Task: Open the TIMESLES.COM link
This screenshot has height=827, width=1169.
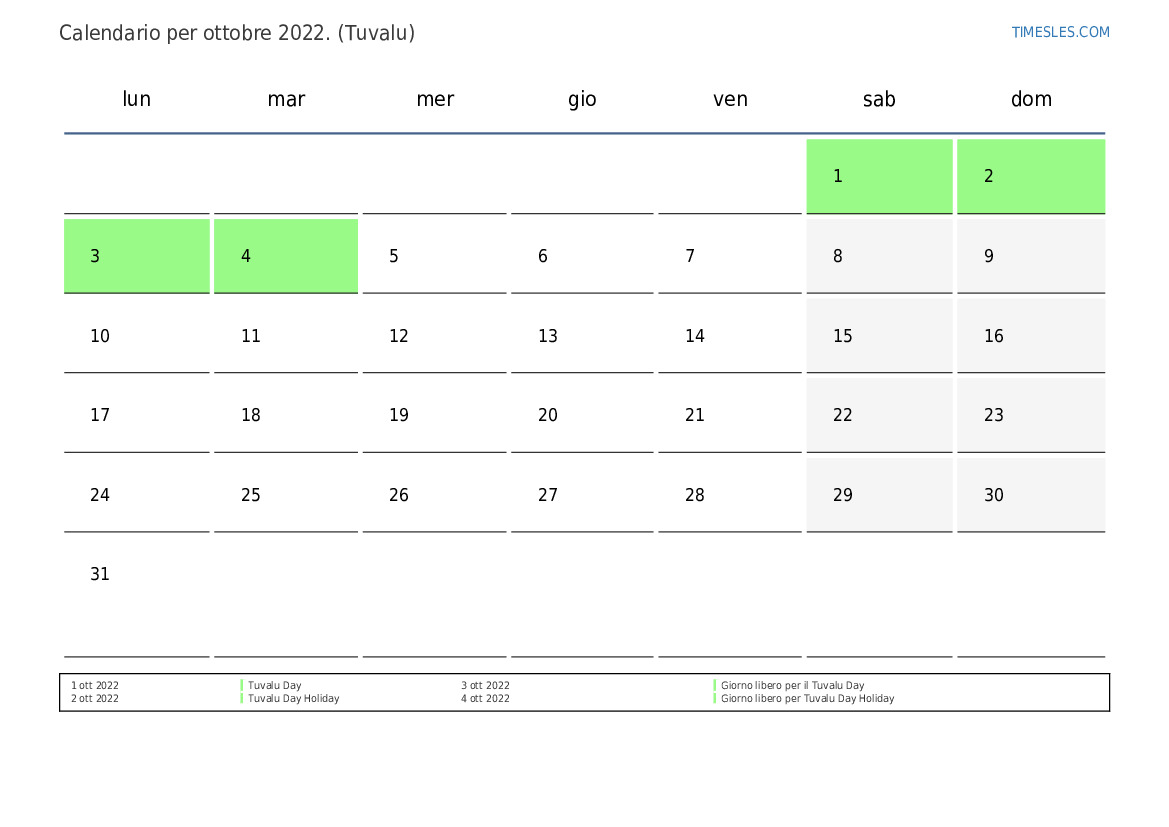Action: [x=1060, y=32]
